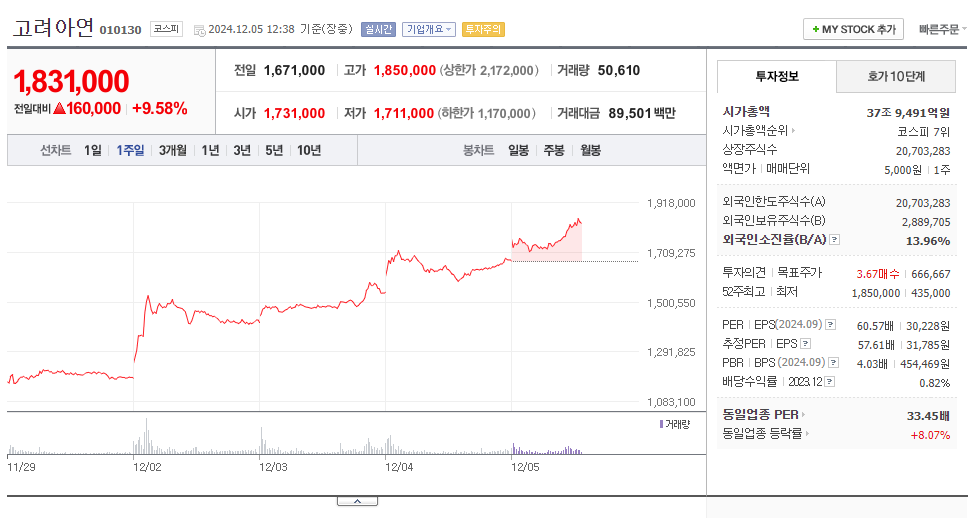Open the 빠른주문 dropdown
This screenshot has width=976, height=518.
tap(942, 29)
